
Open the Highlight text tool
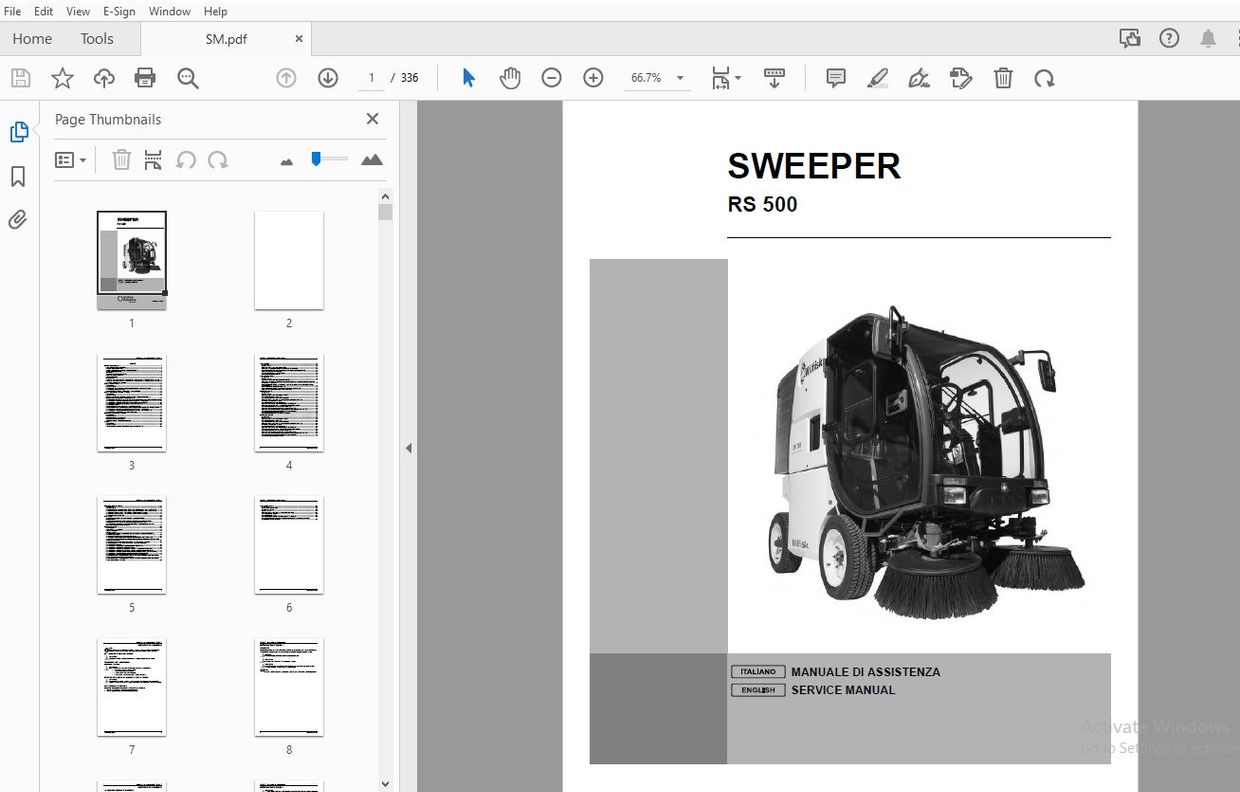pos(877,77)
